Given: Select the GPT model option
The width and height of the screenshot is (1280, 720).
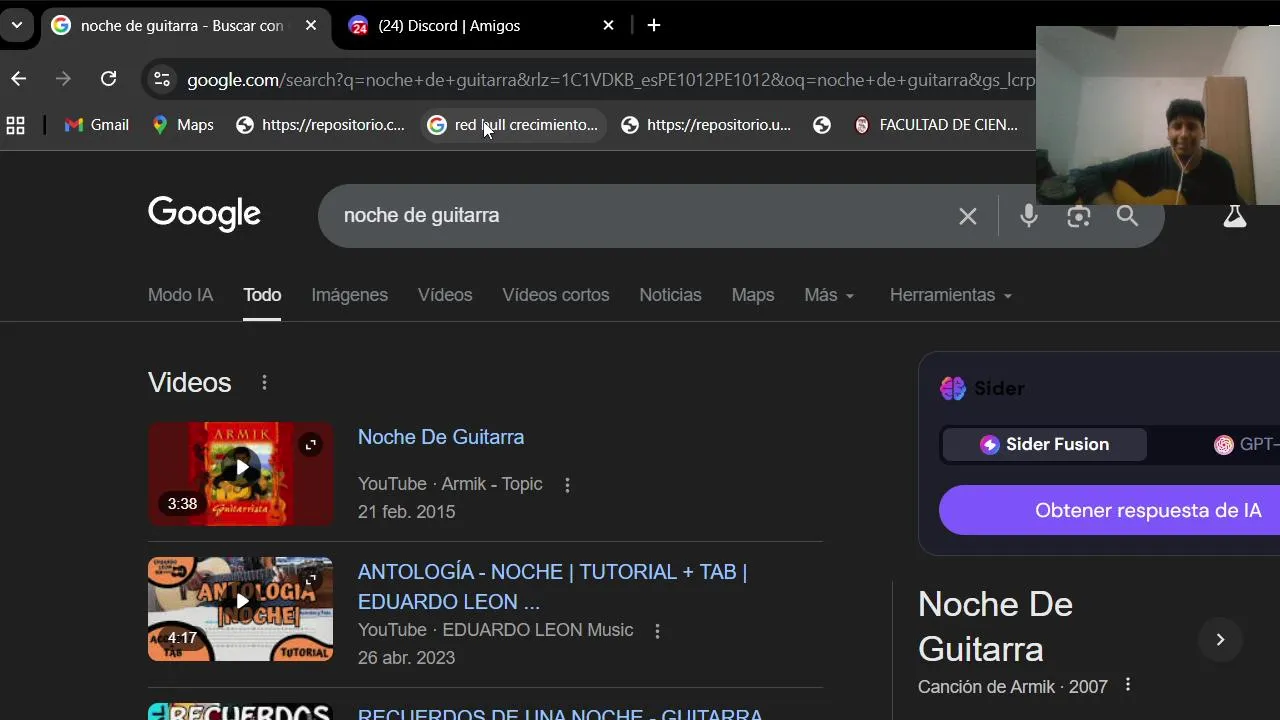Looking at the screenshot, I should point(1246,445).
